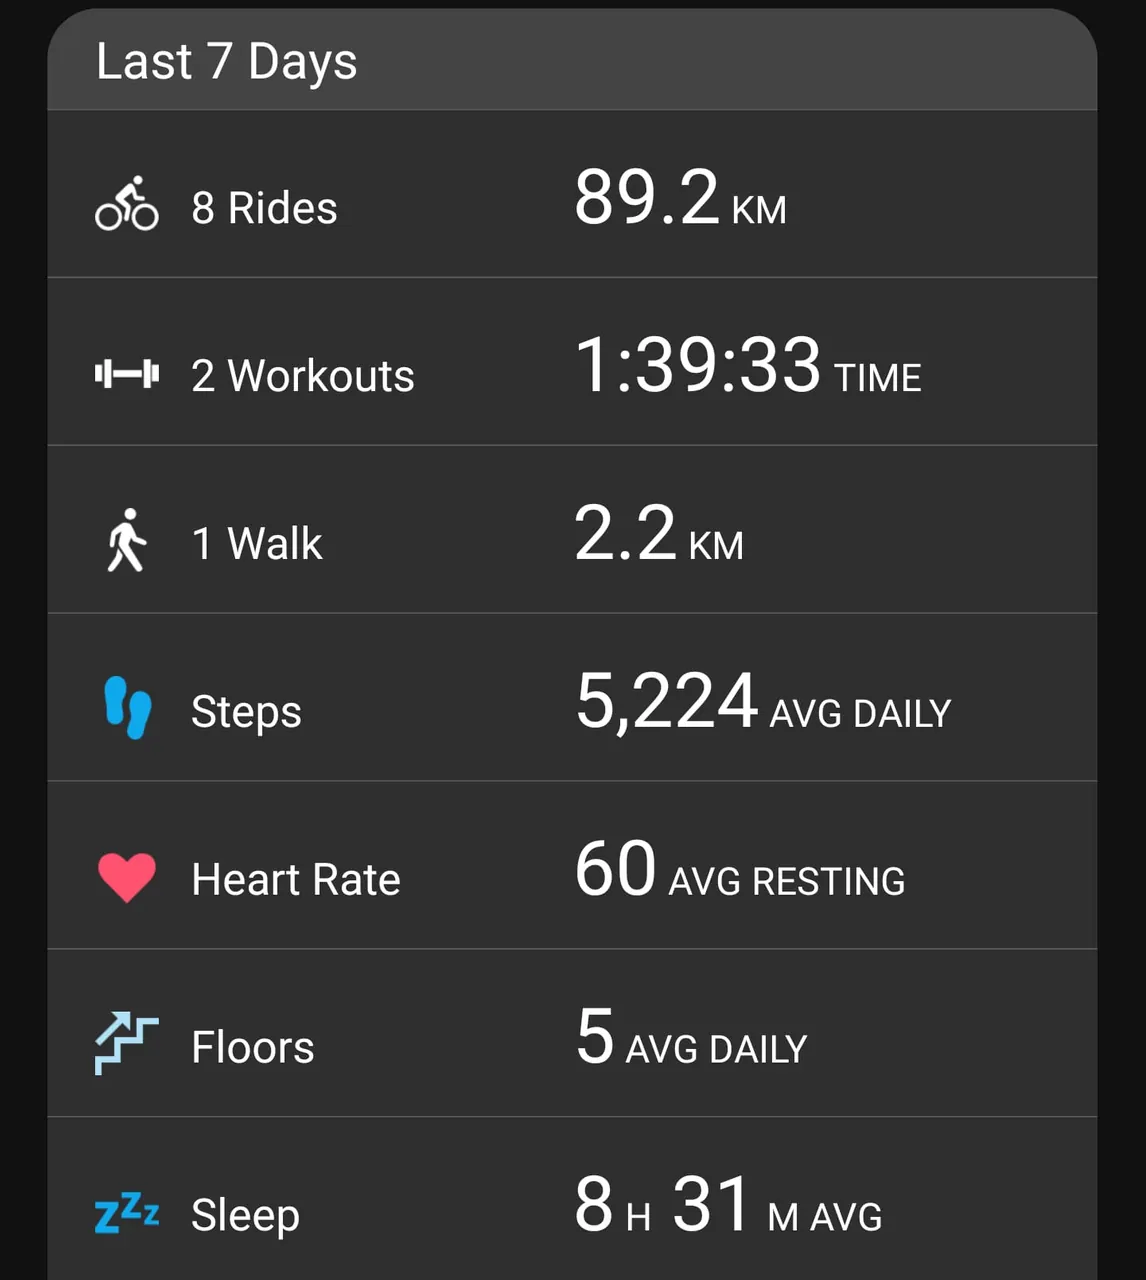Select the 1 Walk label
This screenshot has width=1146, height=1280.
click(256, 544)
